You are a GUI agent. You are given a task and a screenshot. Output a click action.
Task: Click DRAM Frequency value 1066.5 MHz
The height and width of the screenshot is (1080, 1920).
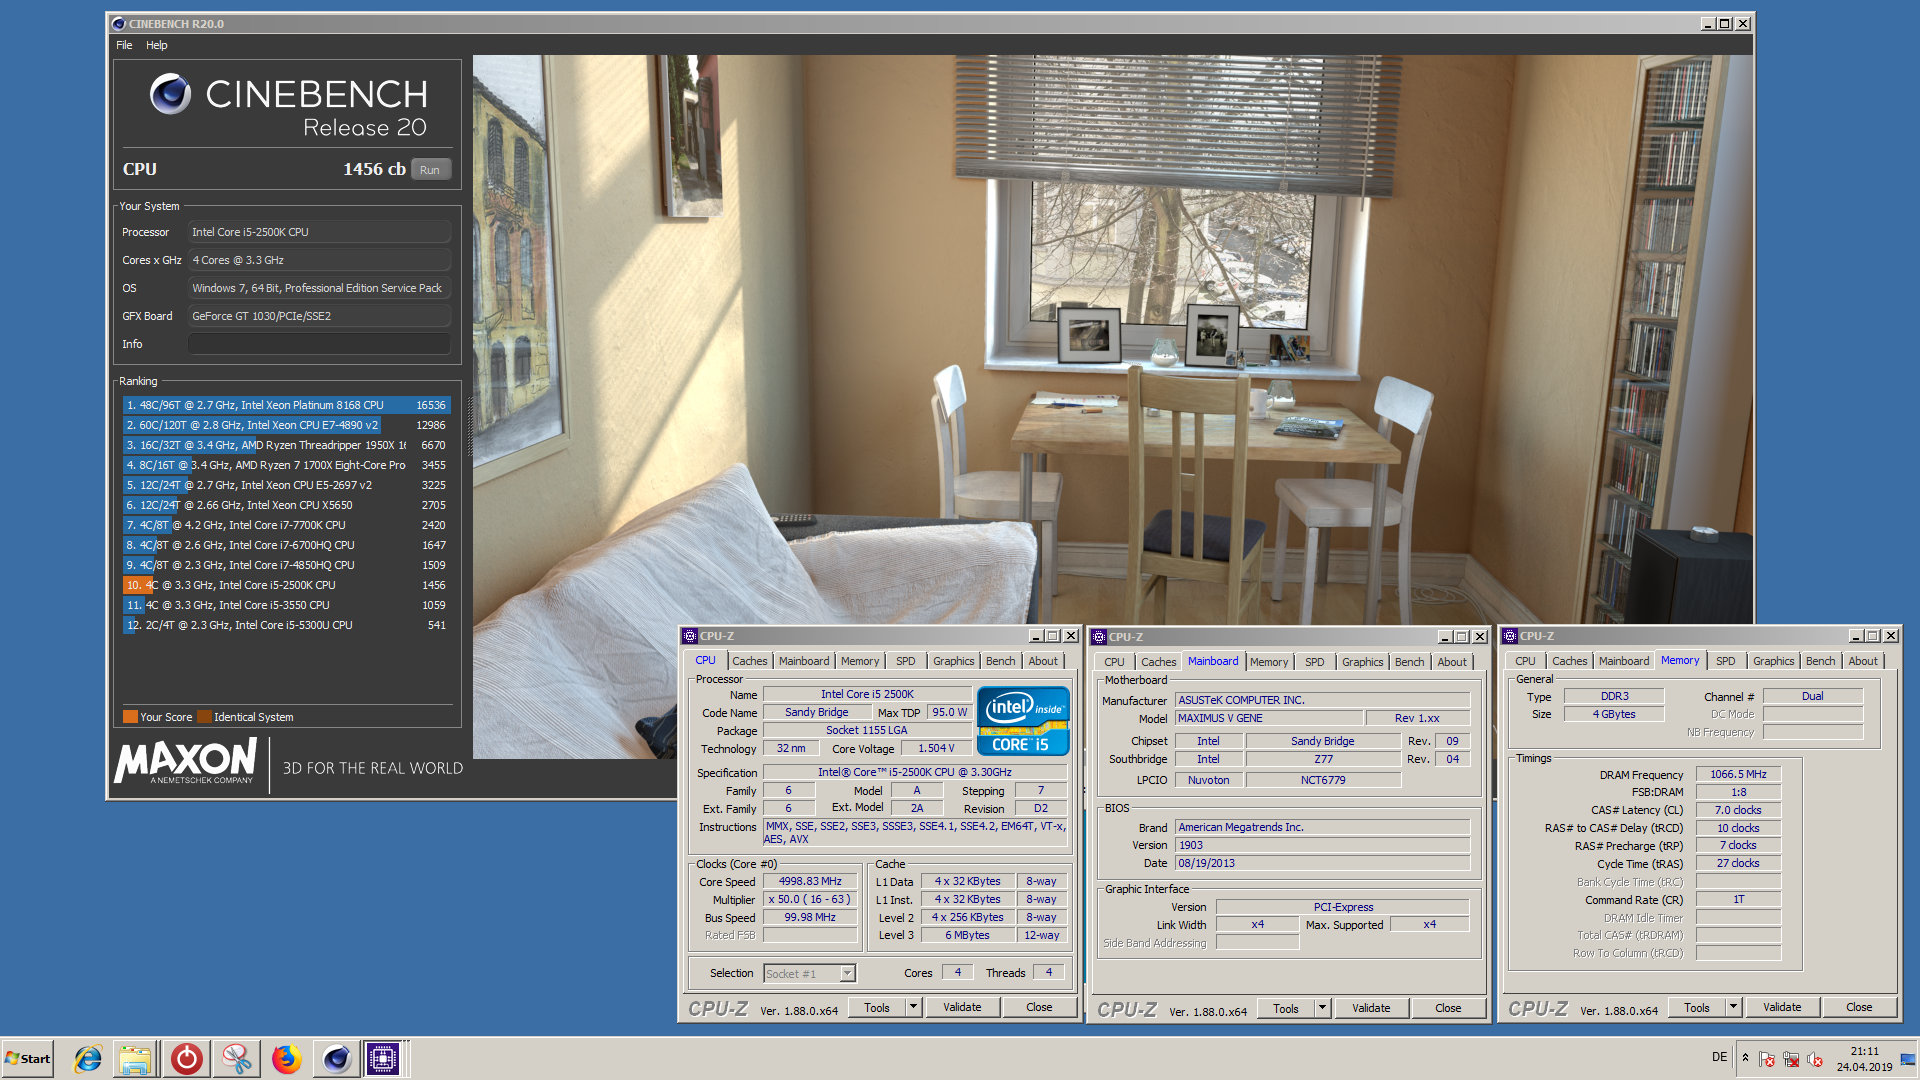coord(1738,774)
